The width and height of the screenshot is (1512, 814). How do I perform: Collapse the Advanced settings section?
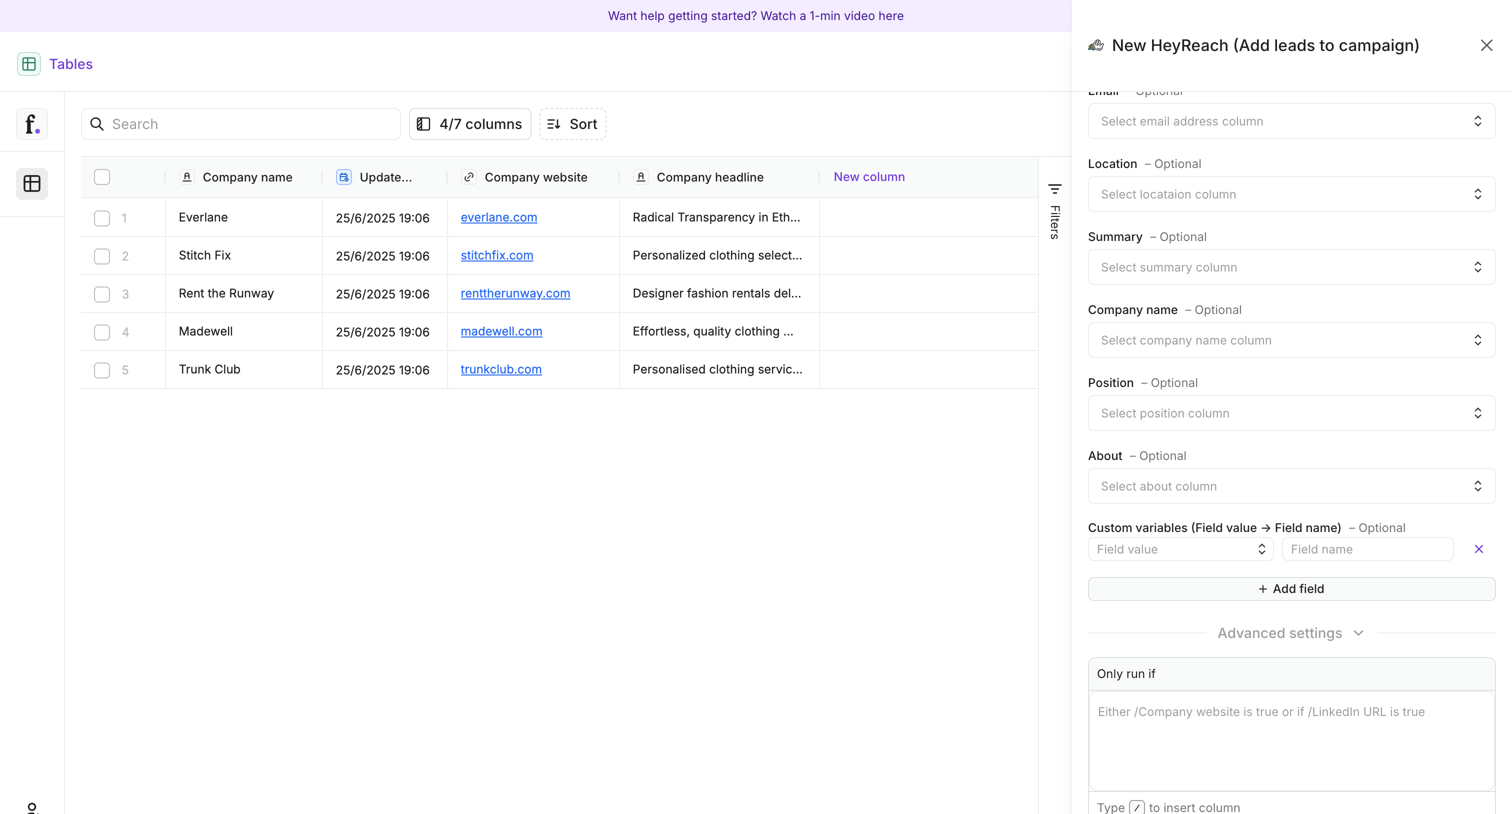click(x=1291, y=633)
